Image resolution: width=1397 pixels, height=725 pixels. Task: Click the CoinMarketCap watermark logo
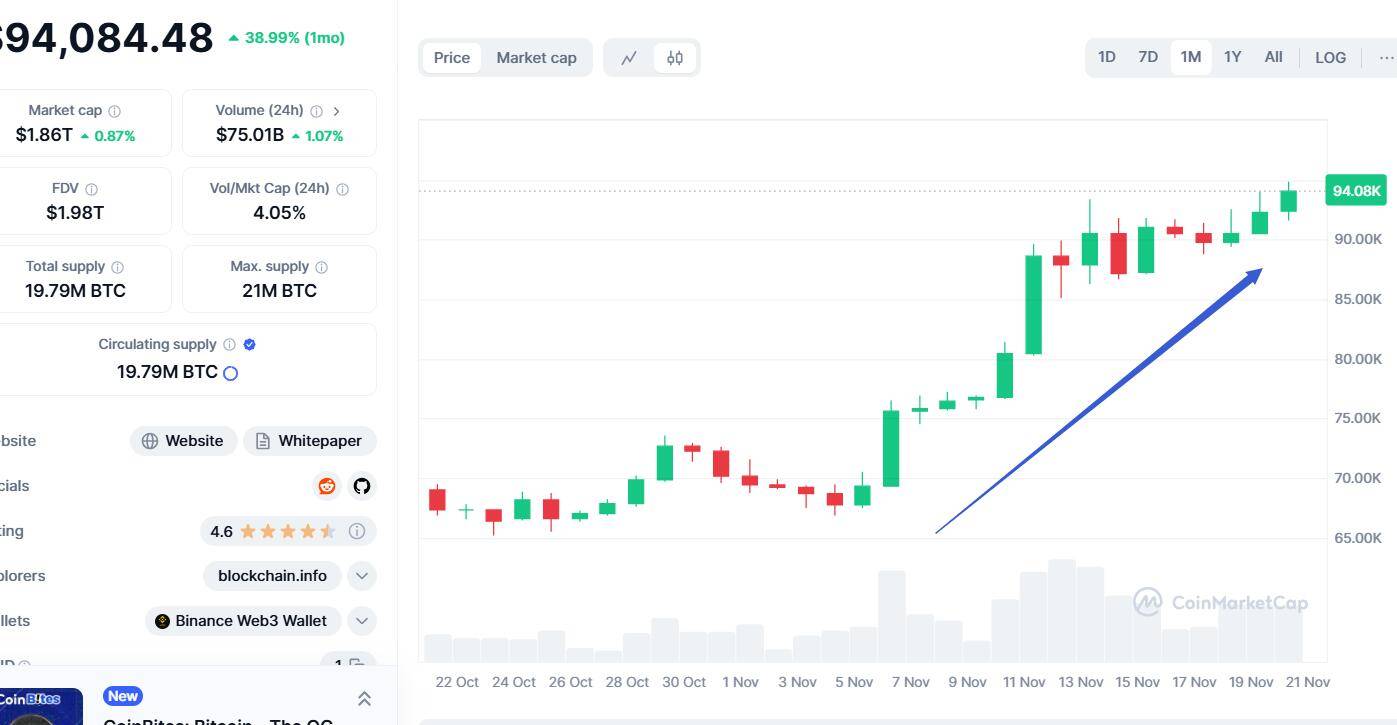(x=1147, y=603)
